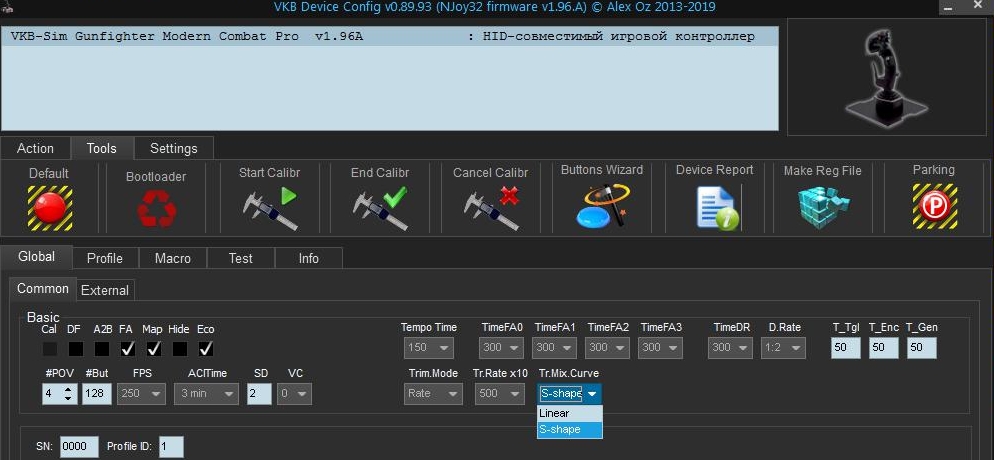Increase the #POV value with up arrow
Screen dimensions: 994x460
(67, 389)
